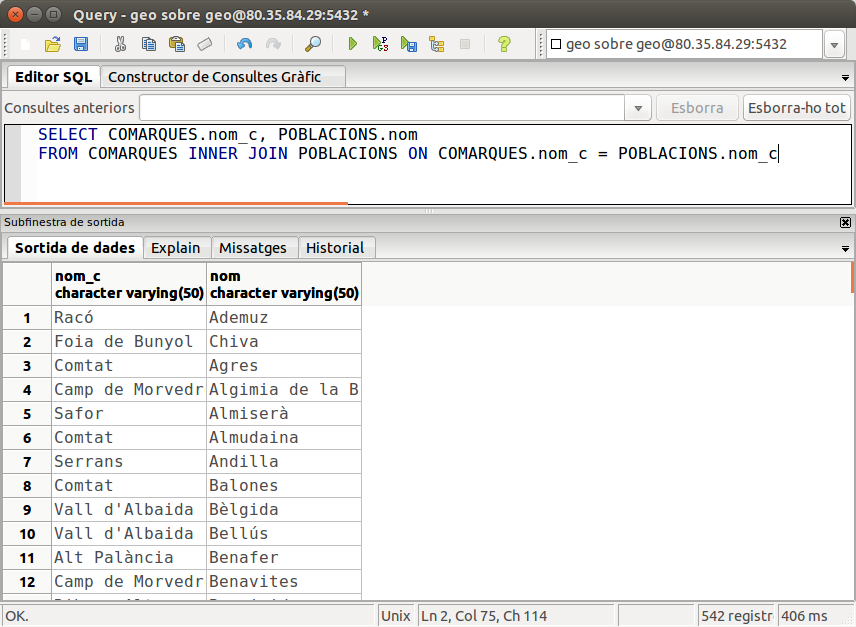Expand the output pane tab menu arrow

coord(846,248)
